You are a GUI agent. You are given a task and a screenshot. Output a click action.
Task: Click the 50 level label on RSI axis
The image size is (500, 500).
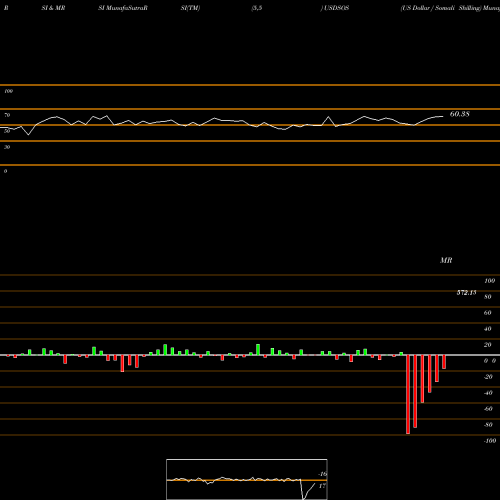[x=7, y=131]
